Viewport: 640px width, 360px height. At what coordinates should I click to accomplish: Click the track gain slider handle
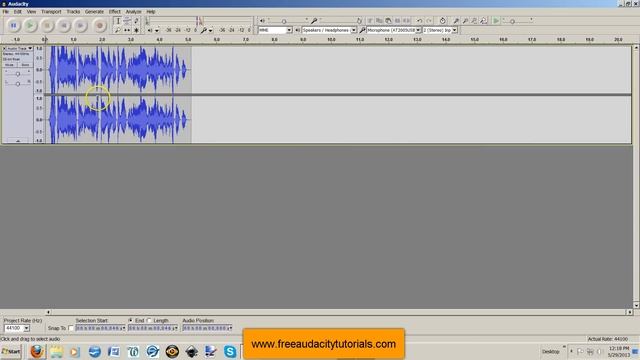(18, 74)
